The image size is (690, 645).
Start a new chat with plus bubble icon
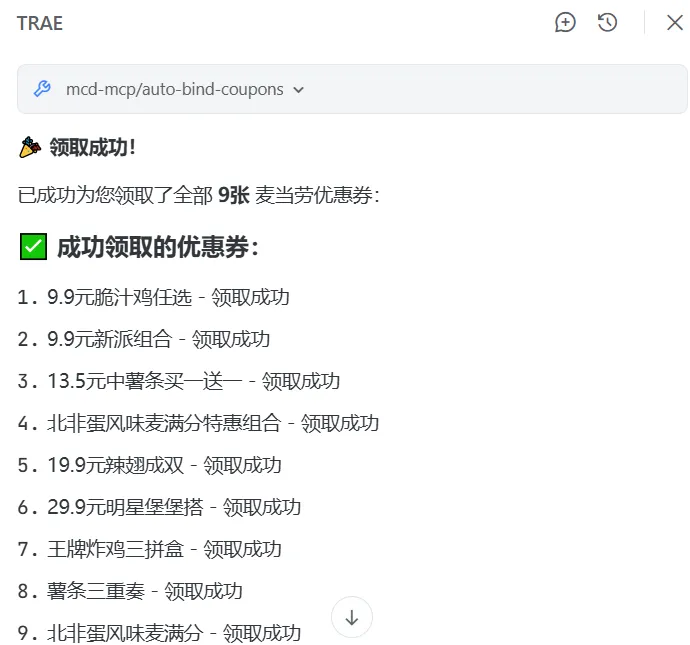[x=565, y=22]
